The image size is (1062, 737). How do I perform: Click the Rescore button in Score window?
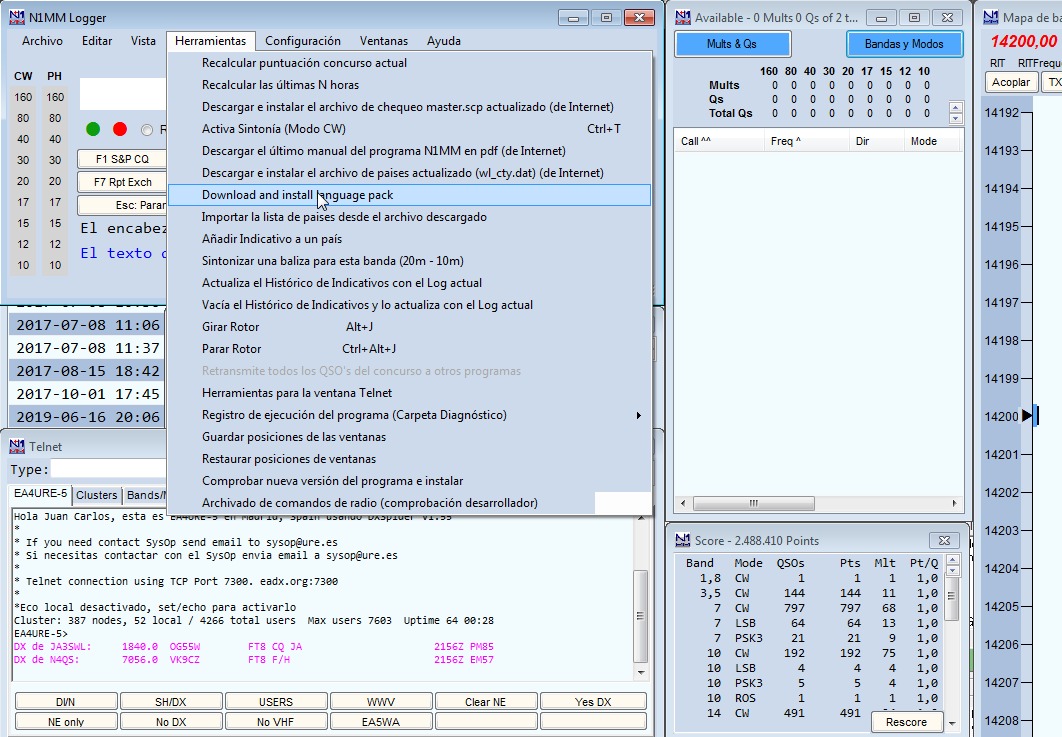906,722
